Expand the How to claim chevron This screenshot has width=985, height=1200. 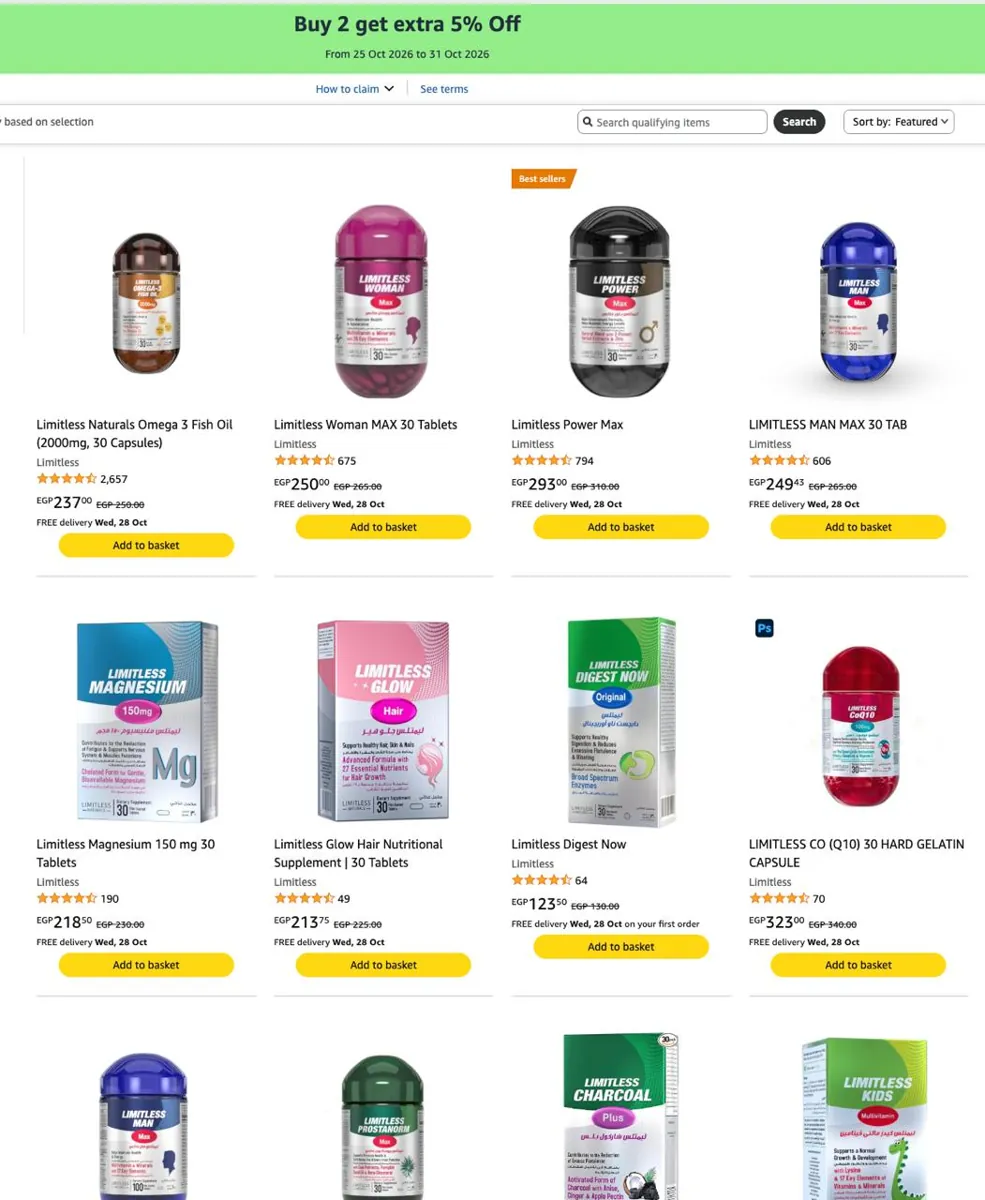point(389,89)
